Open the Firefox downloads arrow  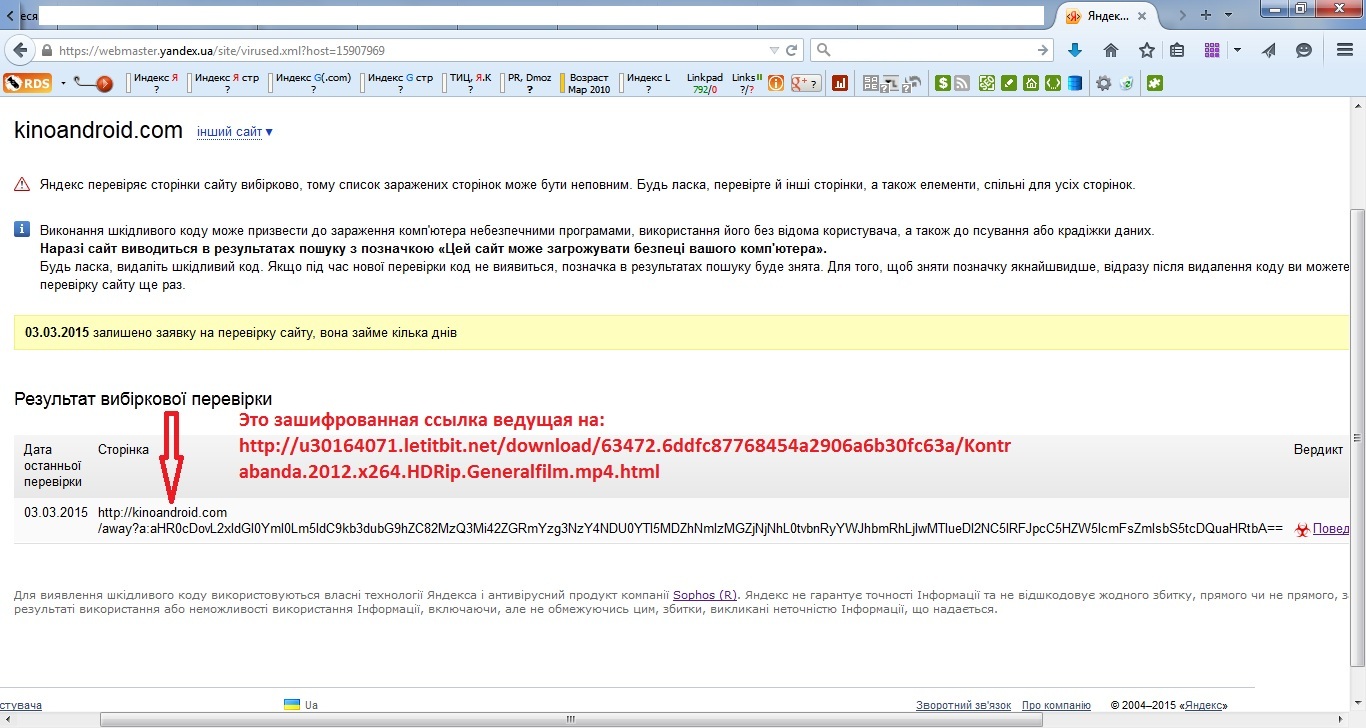pyautogui.click(x=1075, y=50)
